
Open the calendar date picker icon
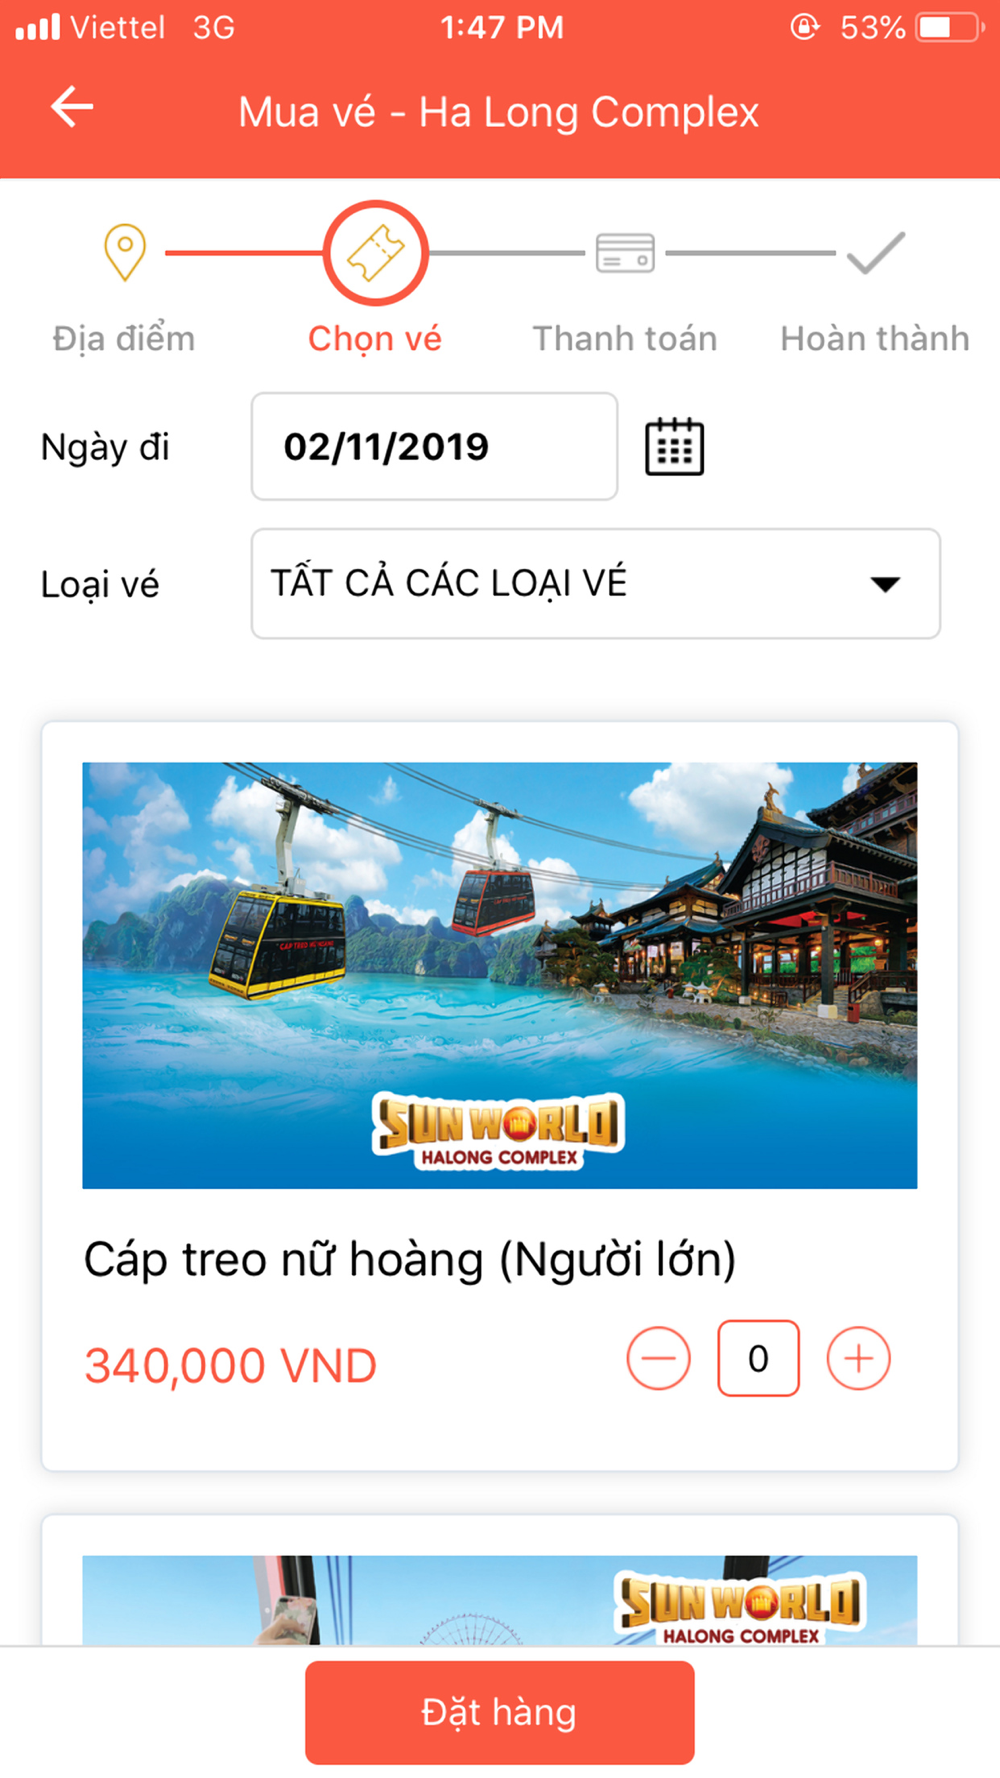tap(674, 446)
